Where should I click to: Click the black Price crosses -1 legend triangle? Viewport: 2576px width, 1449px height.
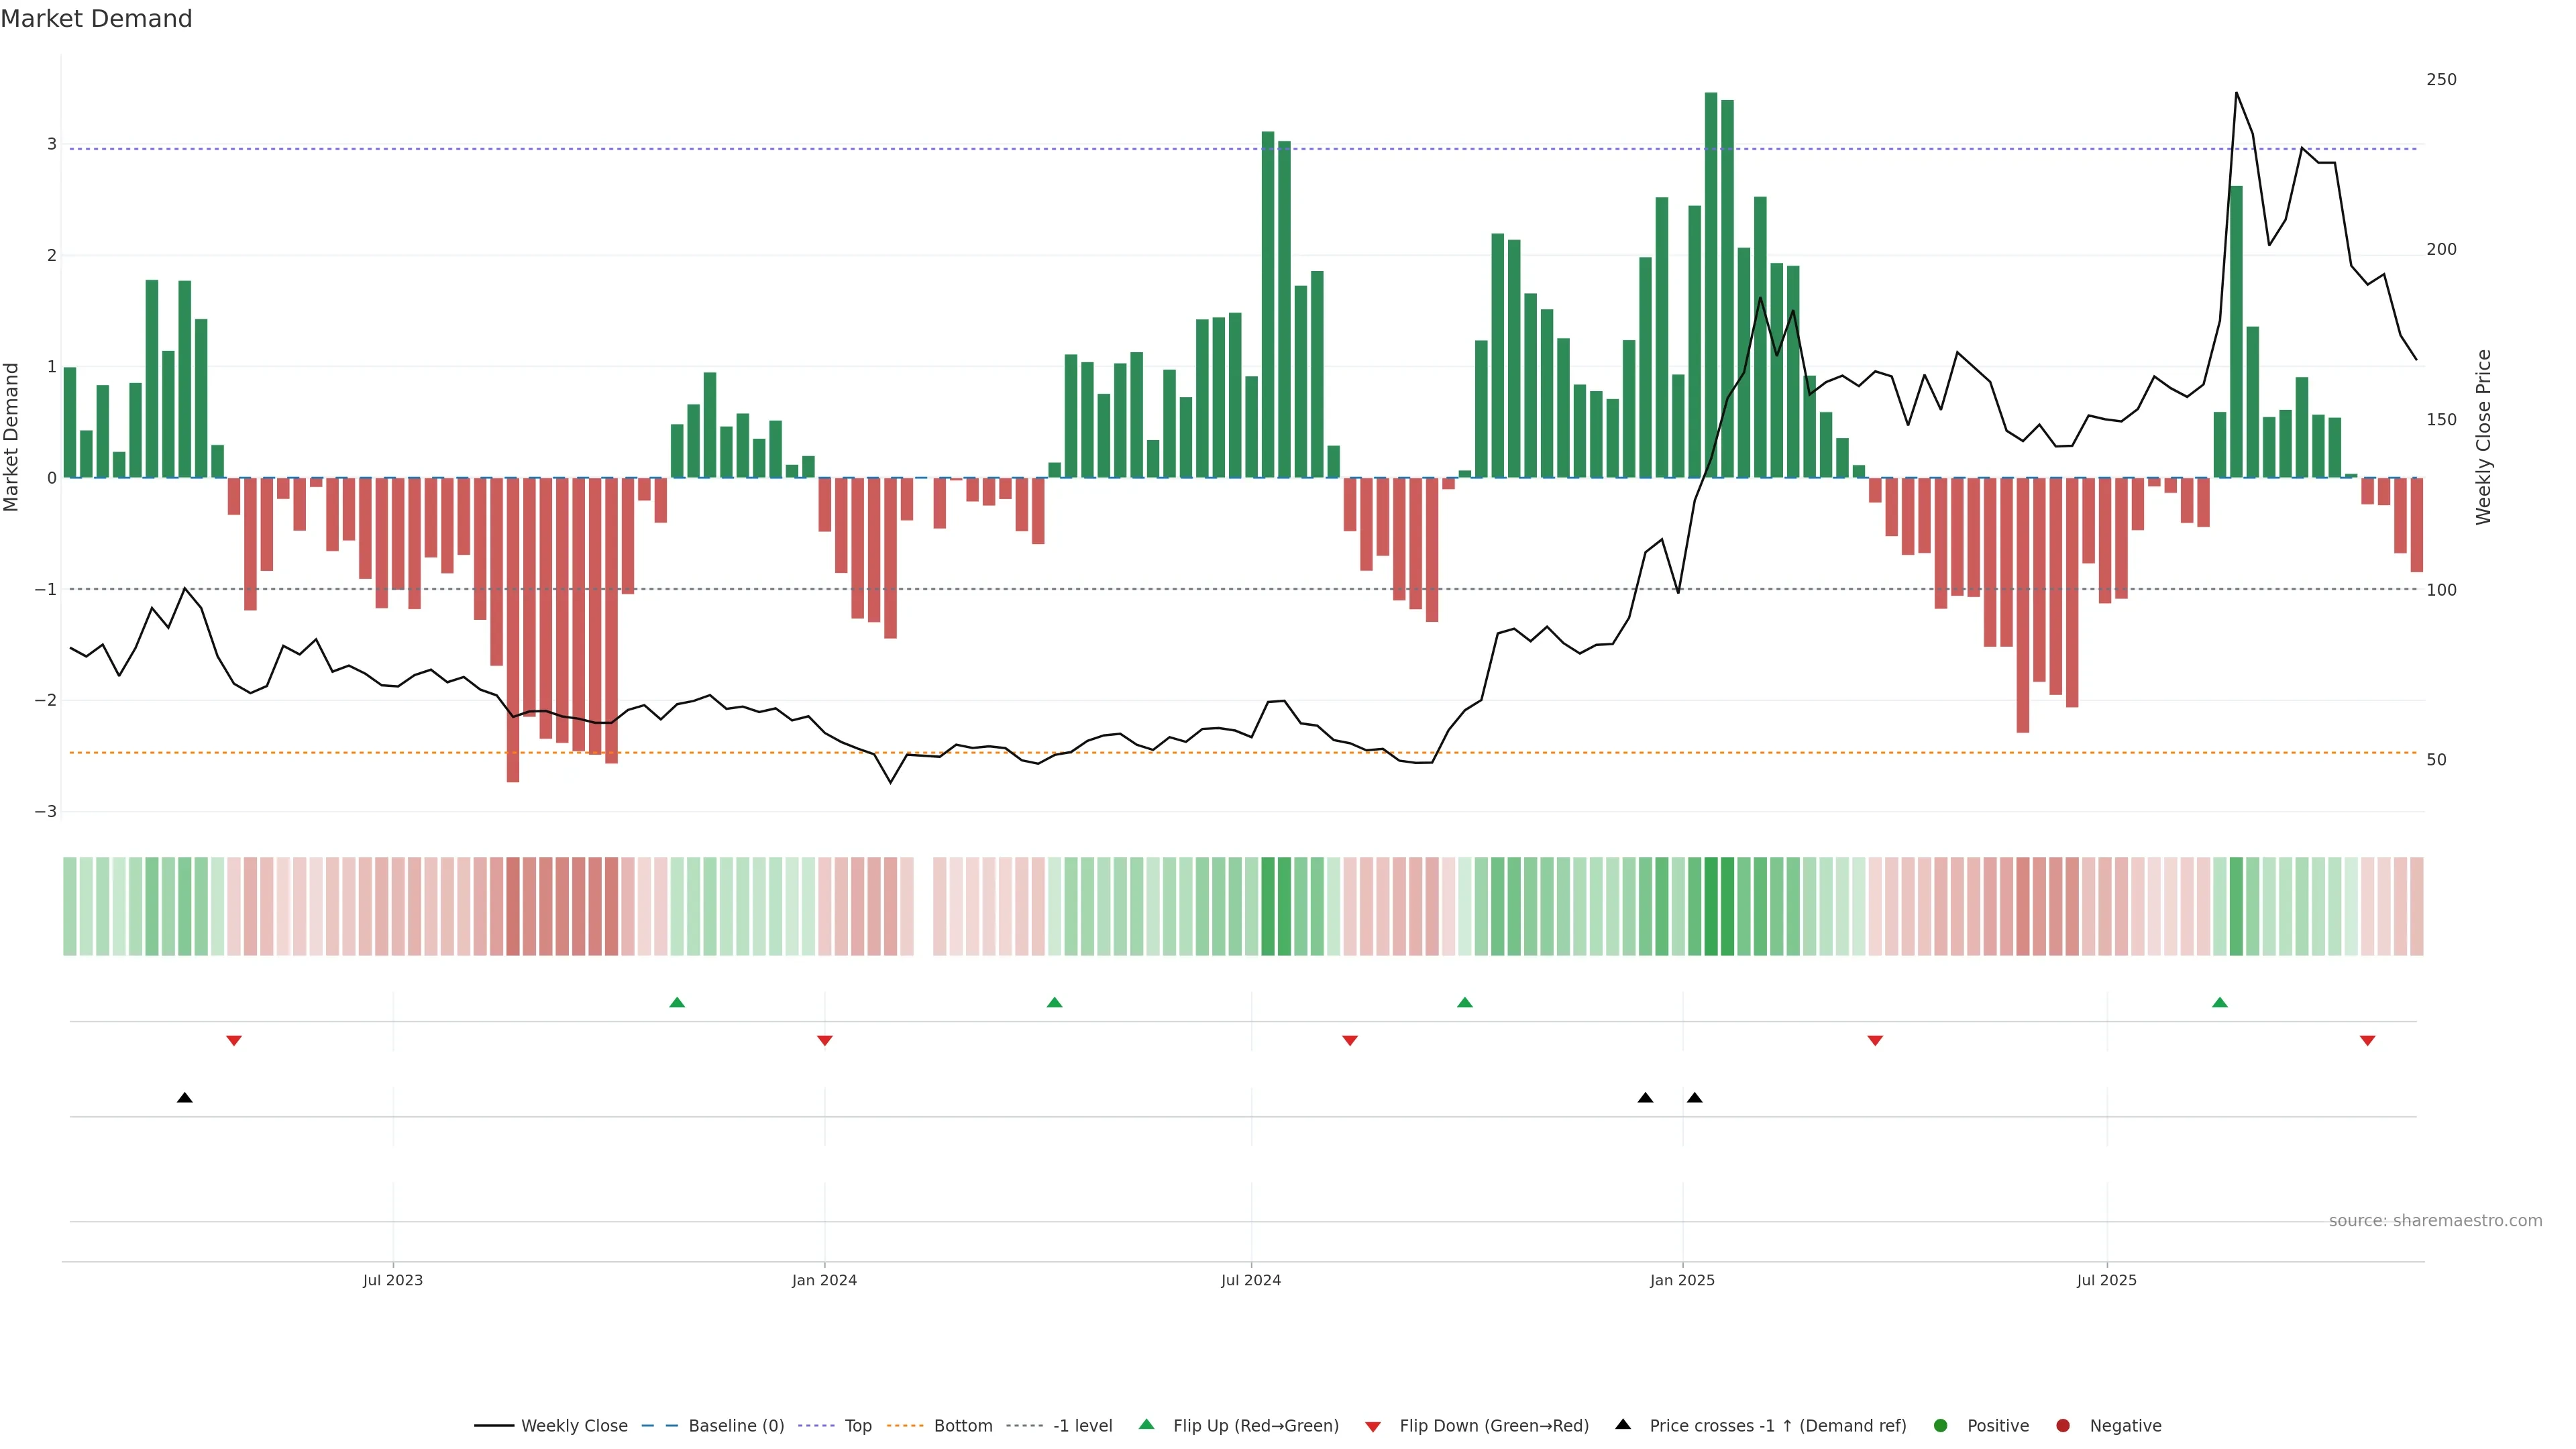click(x=1623, y=1424)
